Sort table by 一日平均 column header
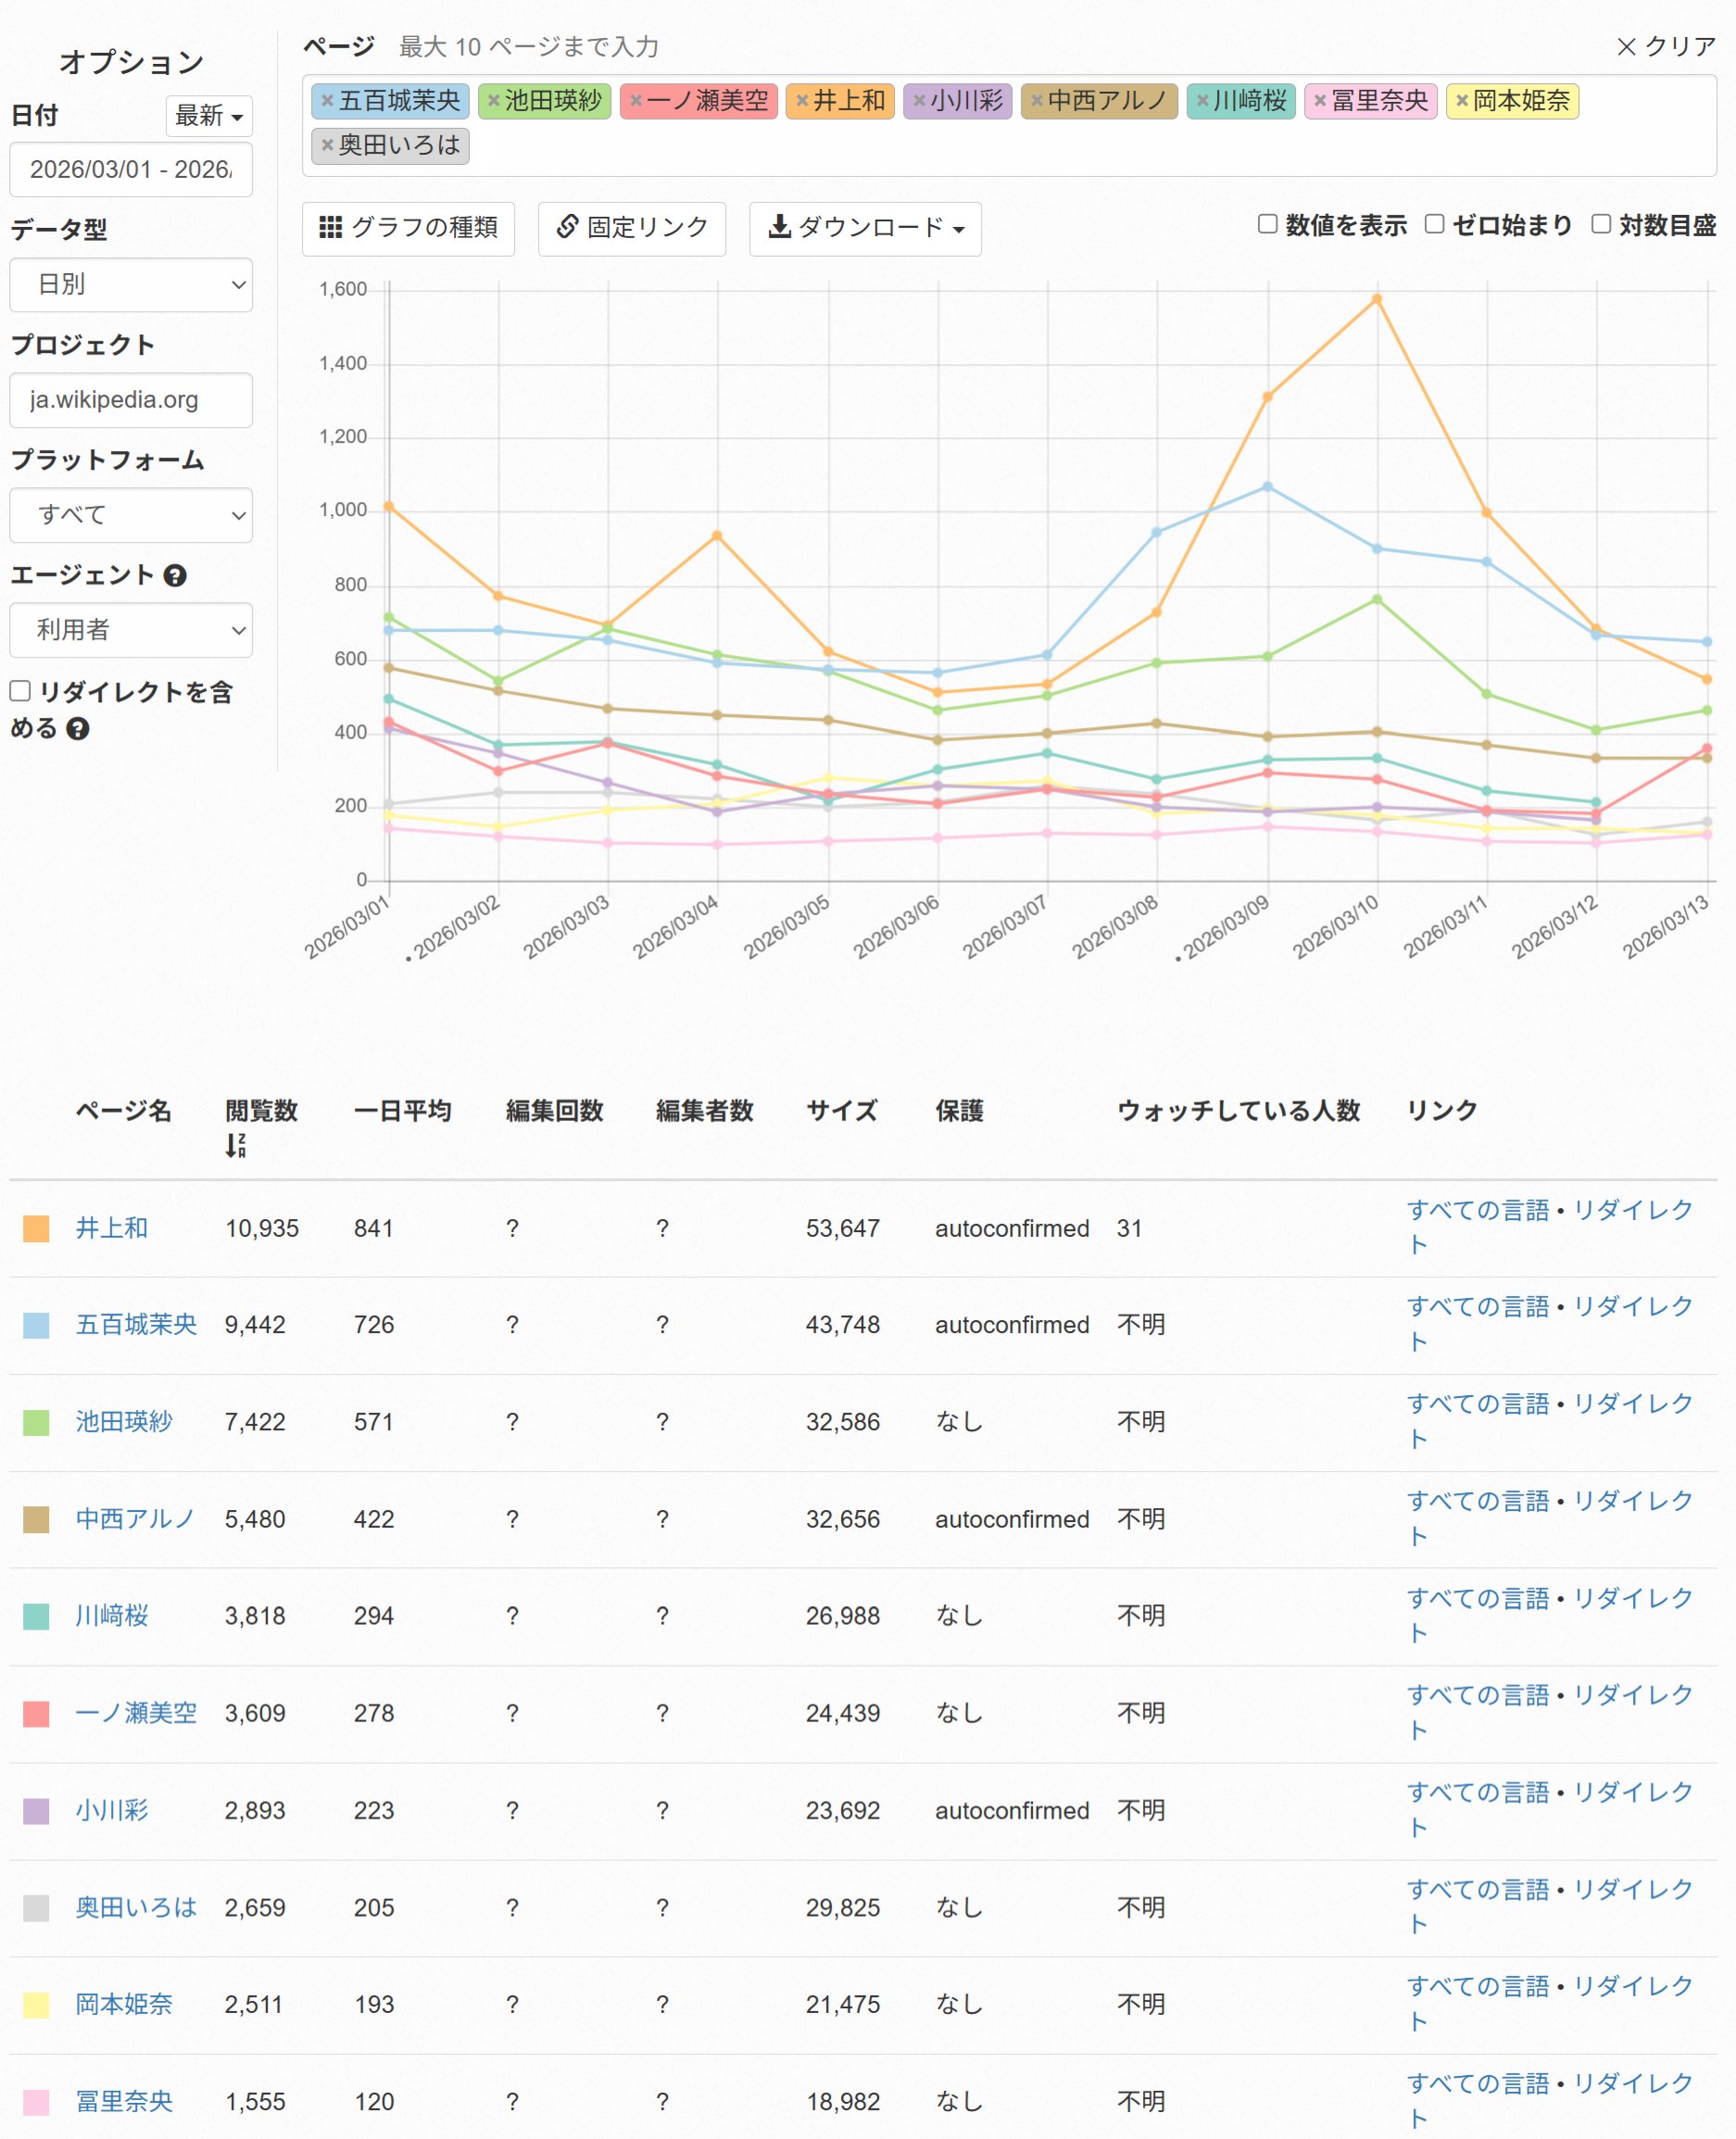 [402, 1110]
